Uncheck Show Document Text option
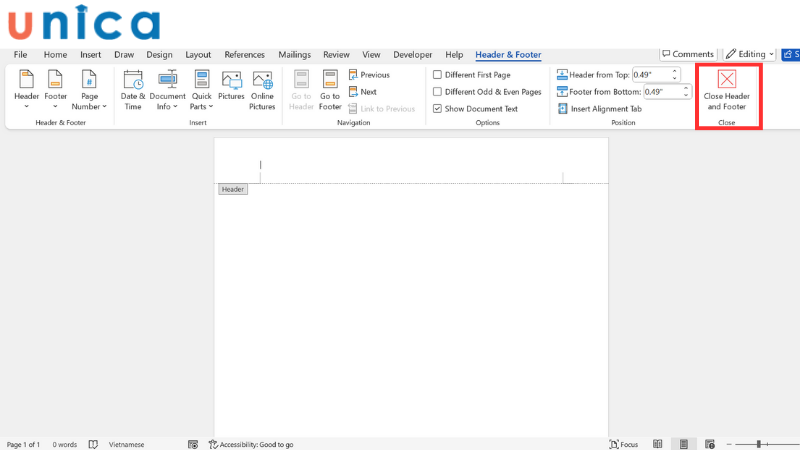The image size is (800, 450). 437,108
